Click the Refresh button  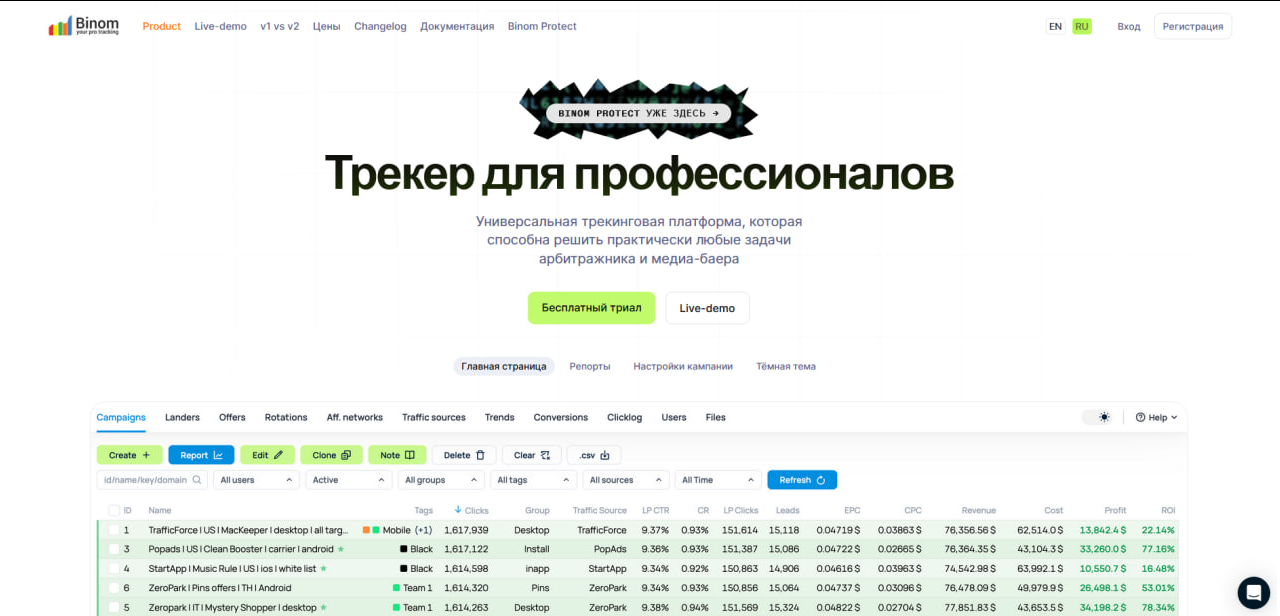(801, 480)
